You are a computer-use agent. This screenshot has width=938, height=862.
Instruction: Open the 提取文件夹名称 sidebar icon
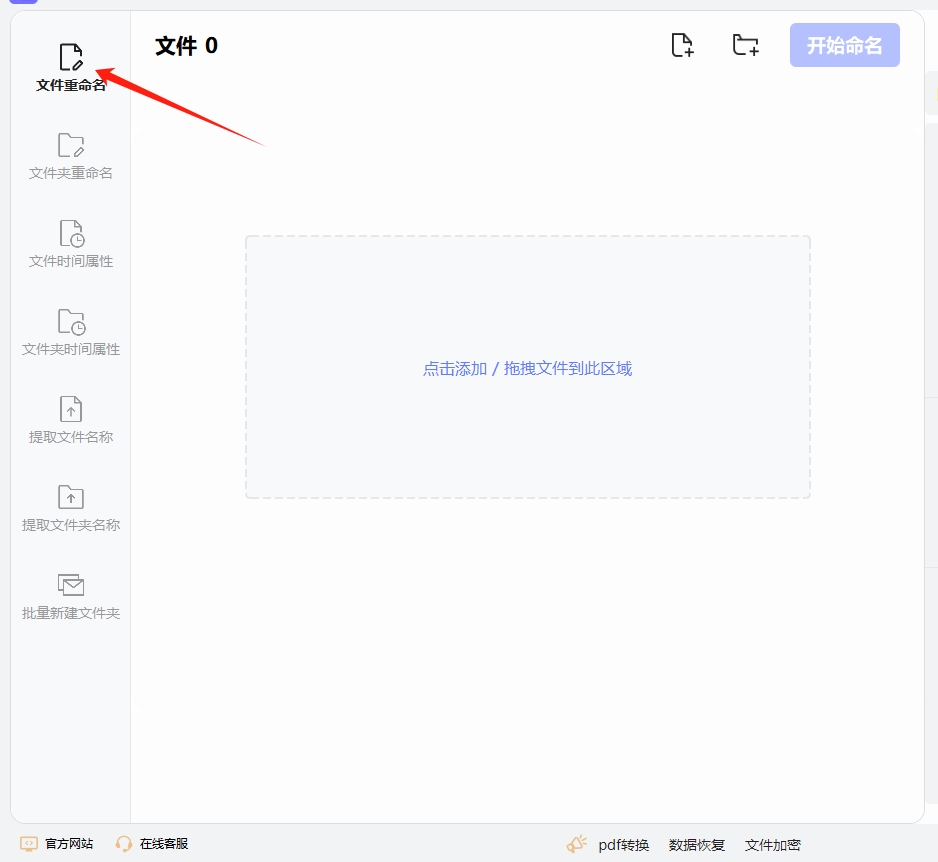71,497
